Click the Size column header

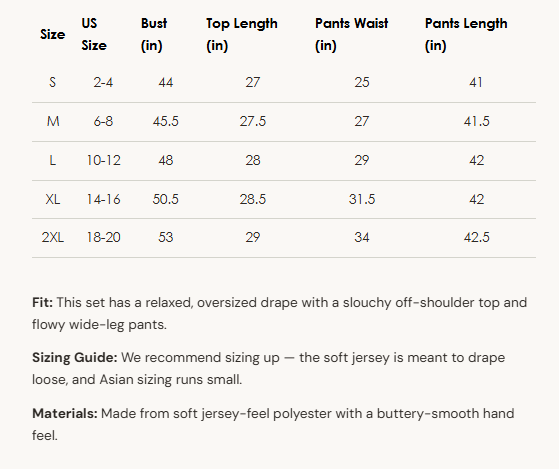click(52, 35)
